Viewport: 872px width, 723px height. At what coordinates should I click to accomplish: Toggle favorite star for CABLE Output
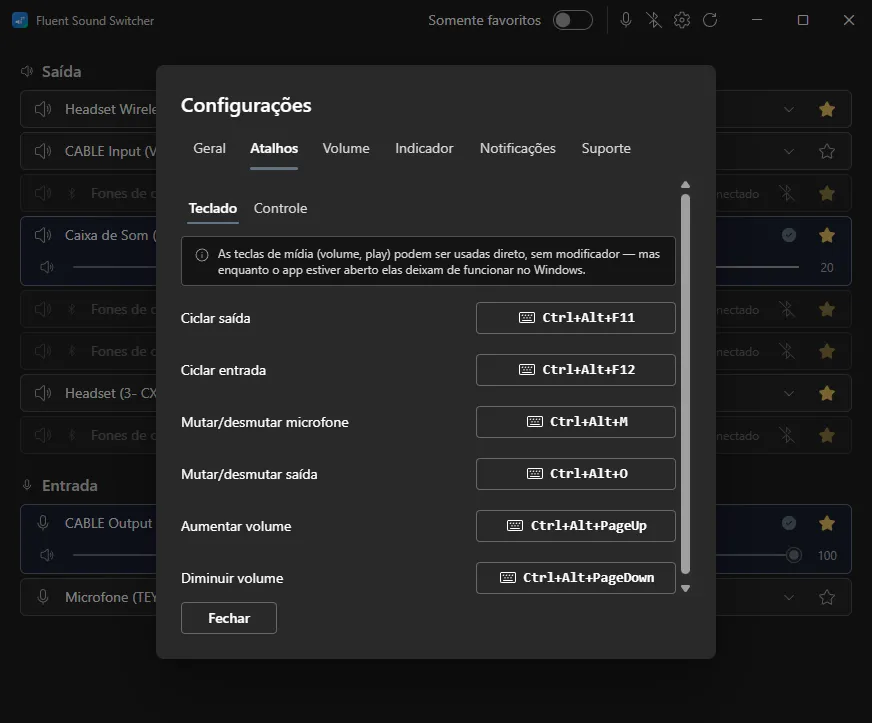(827, 523)
